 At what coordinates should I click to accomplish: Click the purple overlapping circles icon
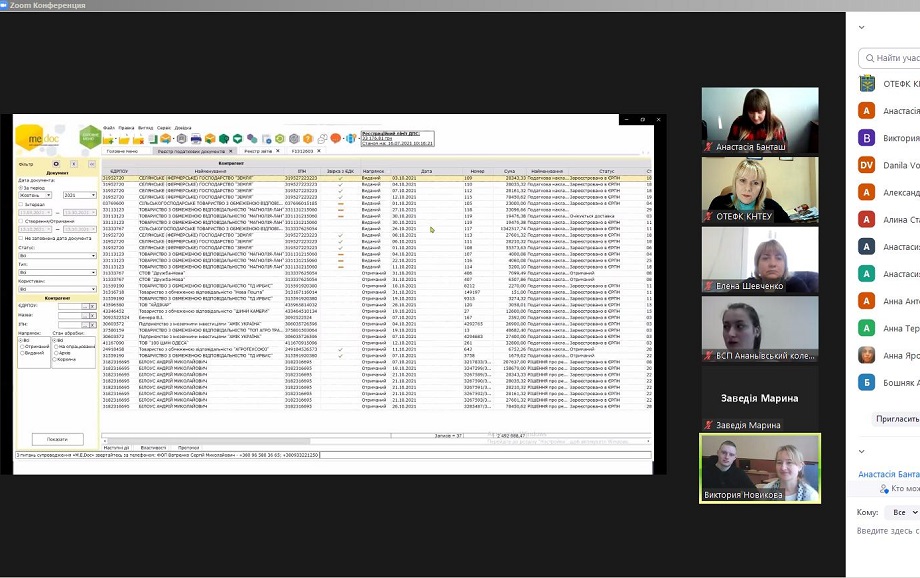[252, 139]
